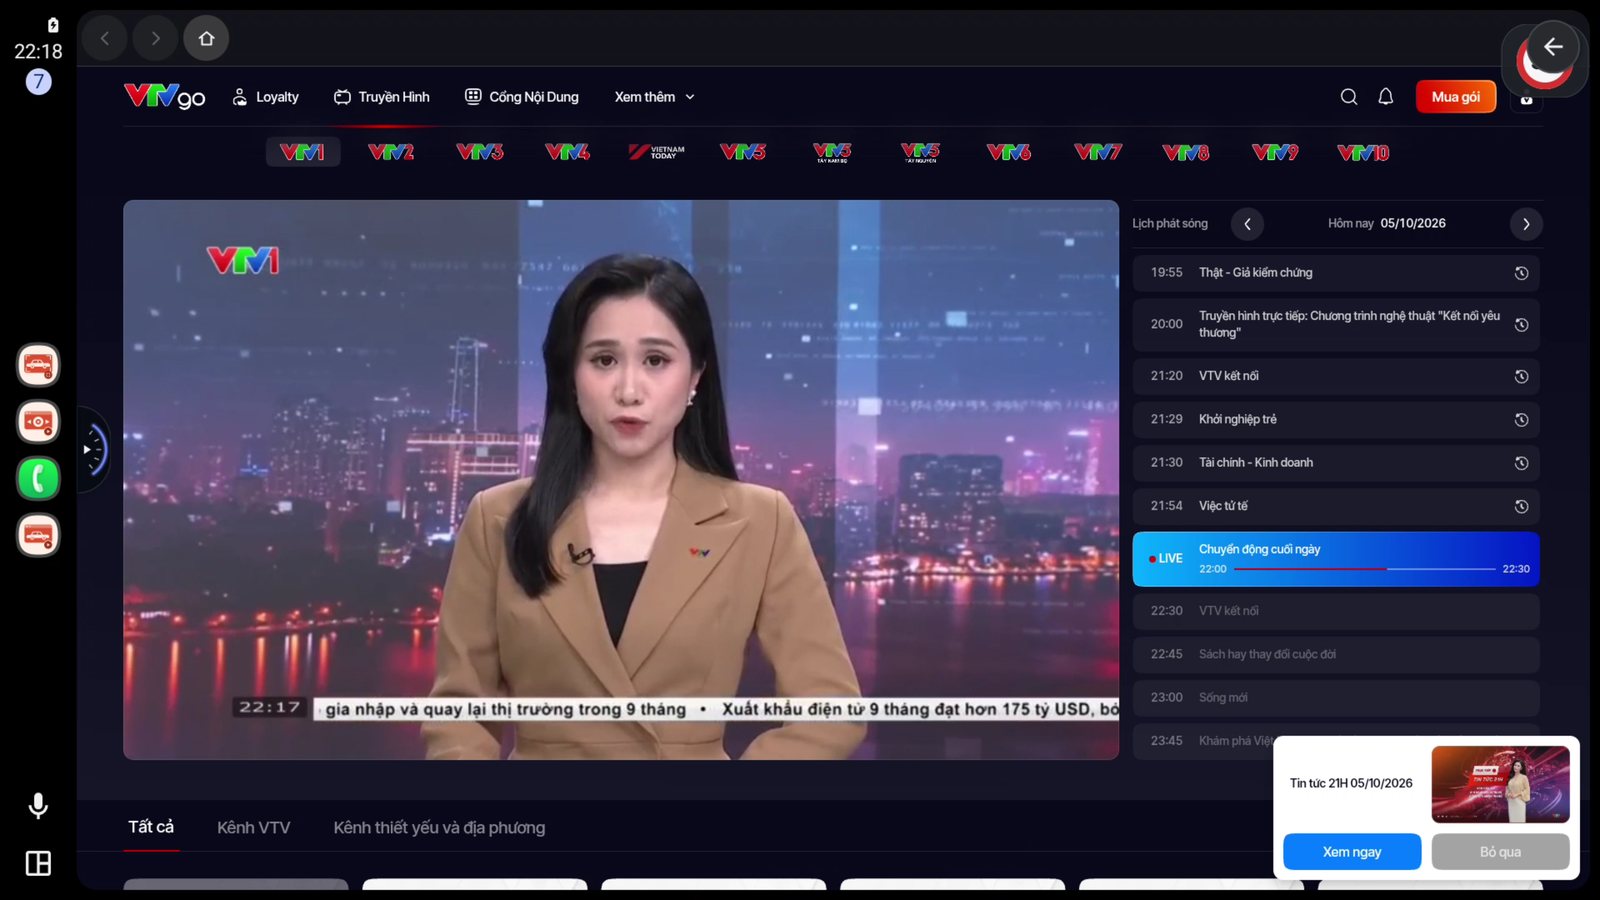Screen dimensions: 1600x900
Task: Select the VTV3 channel logo
Action: point(479,152)
